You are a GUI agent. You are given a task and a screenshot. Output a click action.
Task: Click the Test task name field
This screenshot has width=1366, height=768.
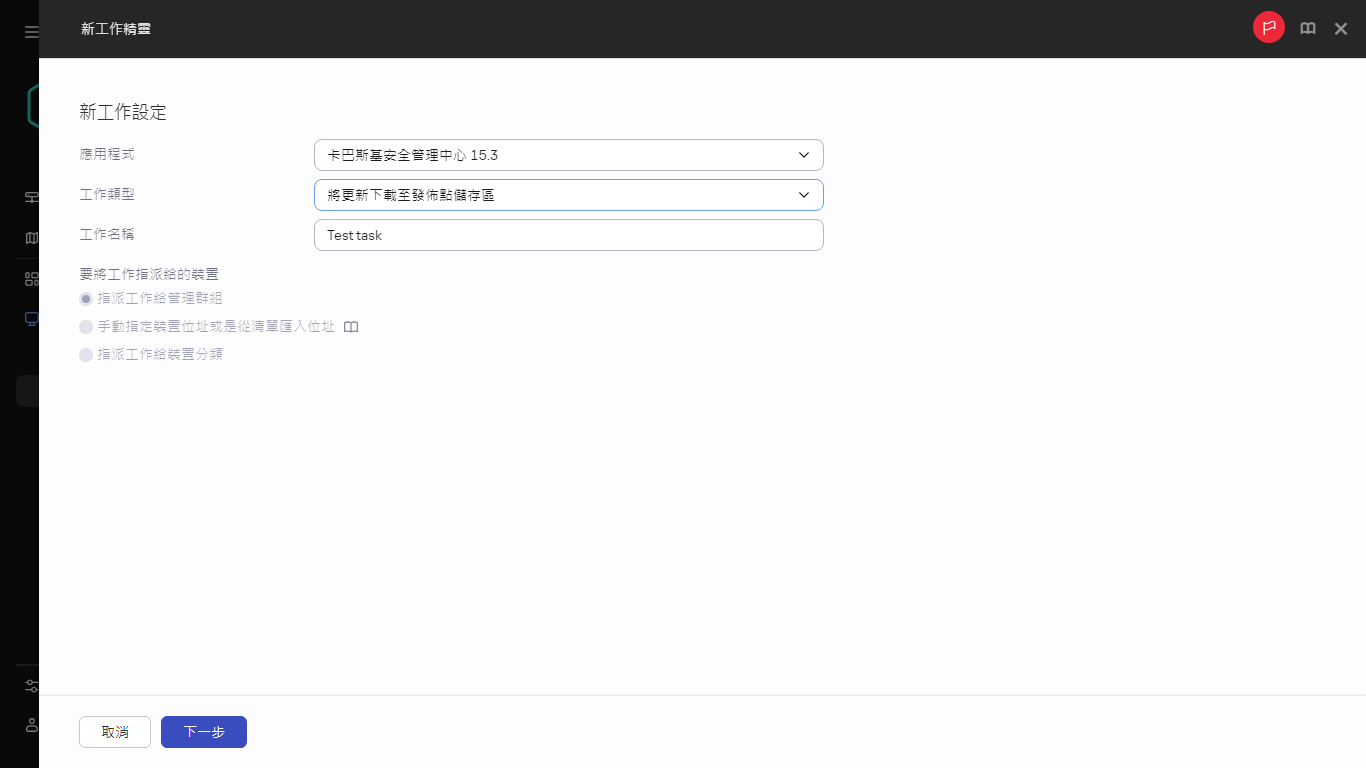[568, 235]
